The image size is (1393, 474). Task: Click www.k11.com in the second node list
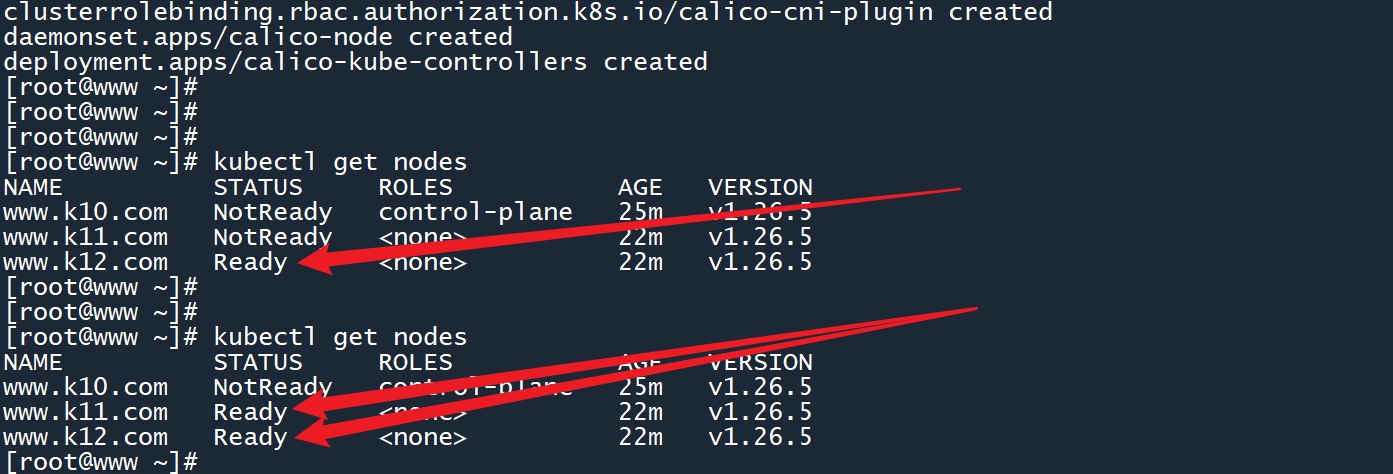point(85,412)
